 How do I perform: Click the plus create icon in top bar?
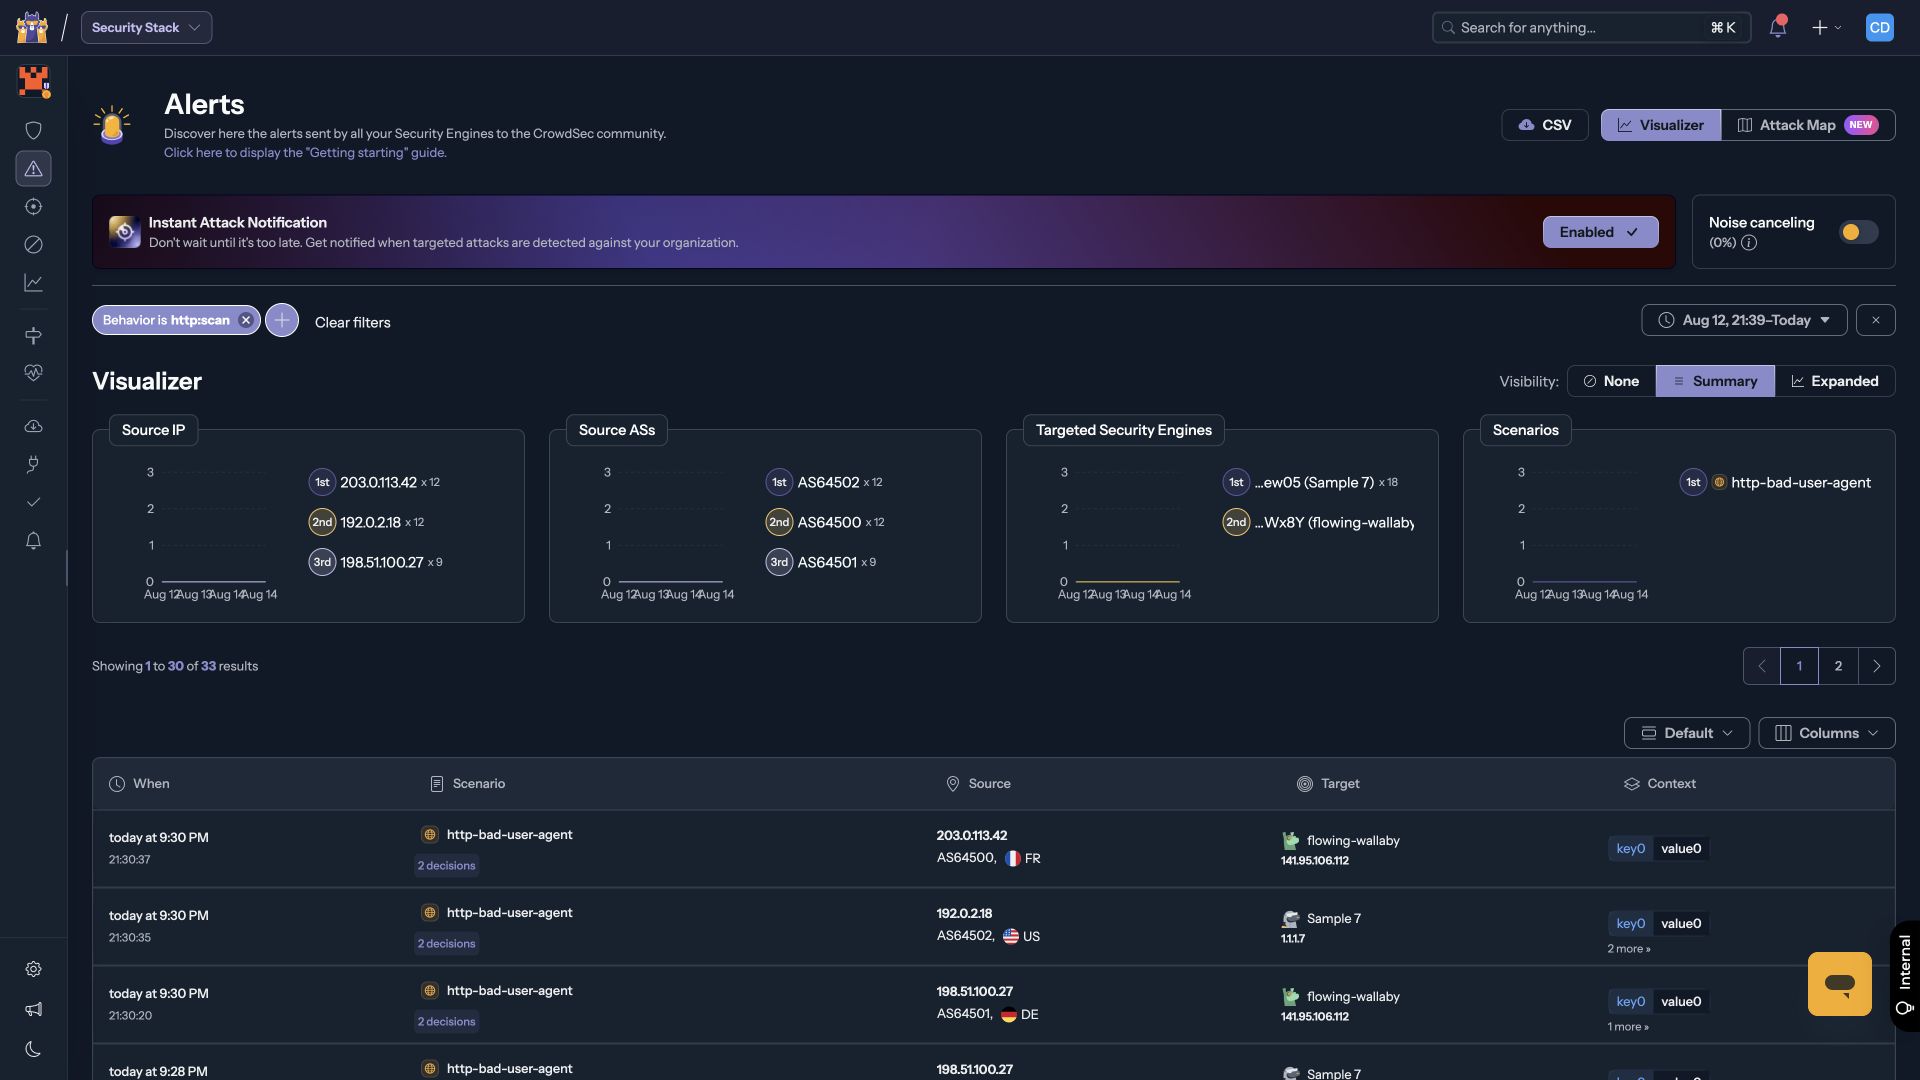pyautogui.click(x=1825, y=28)
